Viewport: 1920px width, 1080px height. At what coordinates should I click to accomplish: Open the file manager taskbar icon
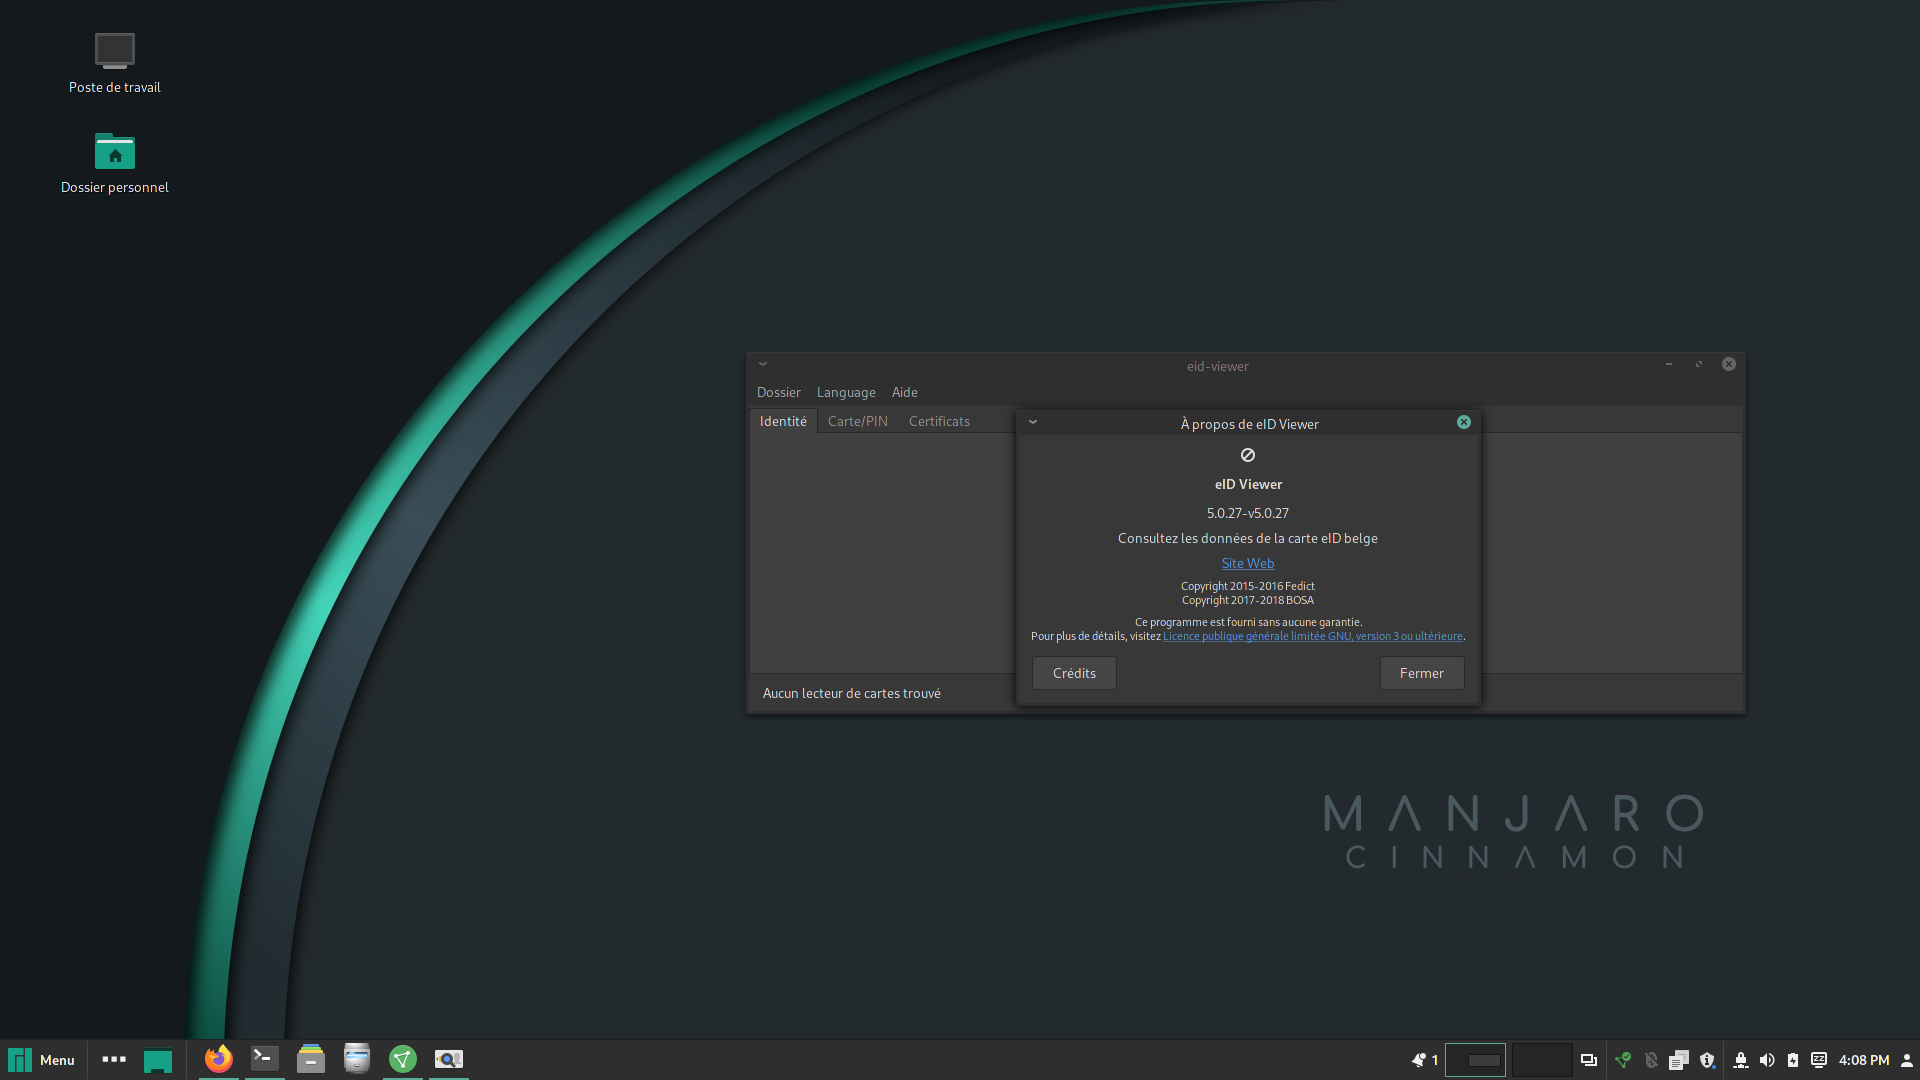point(311,1059)
